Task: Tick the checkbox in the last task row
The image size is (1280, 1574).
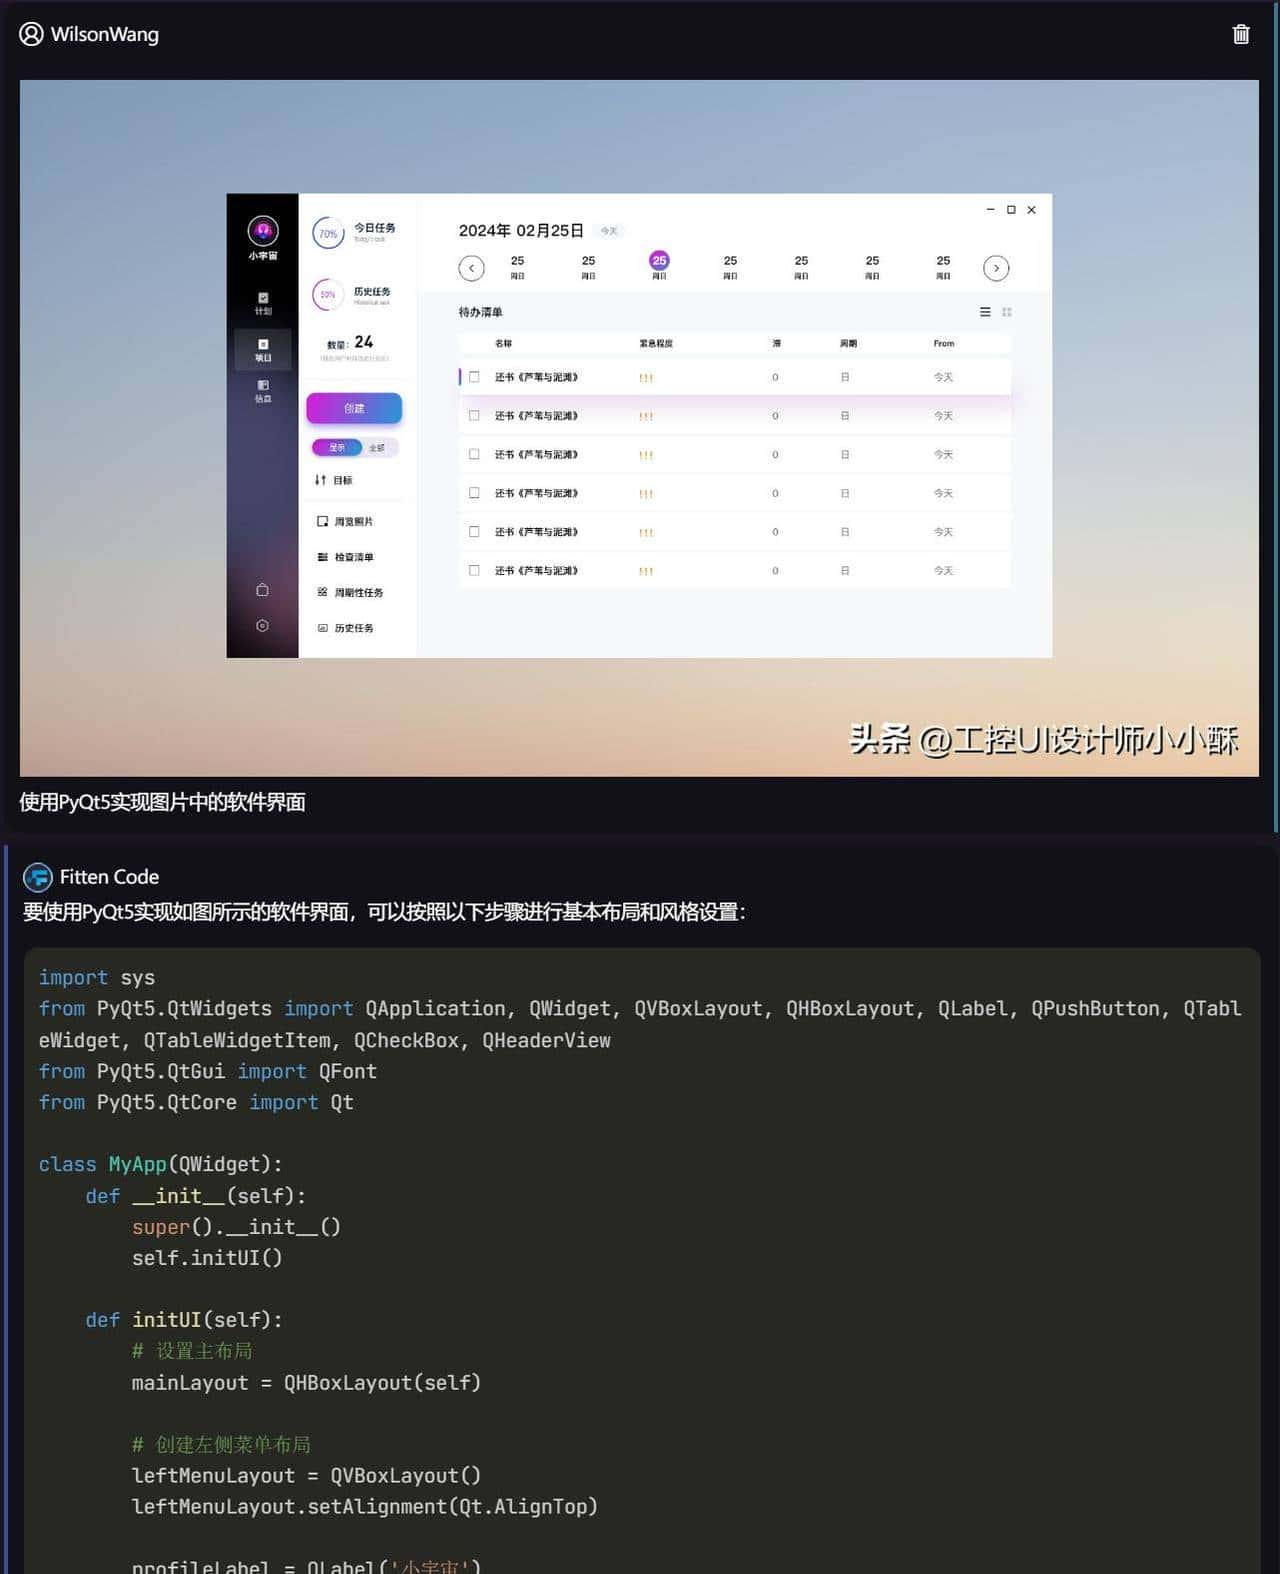Action: pyautogui.click(x=474, y=571)
